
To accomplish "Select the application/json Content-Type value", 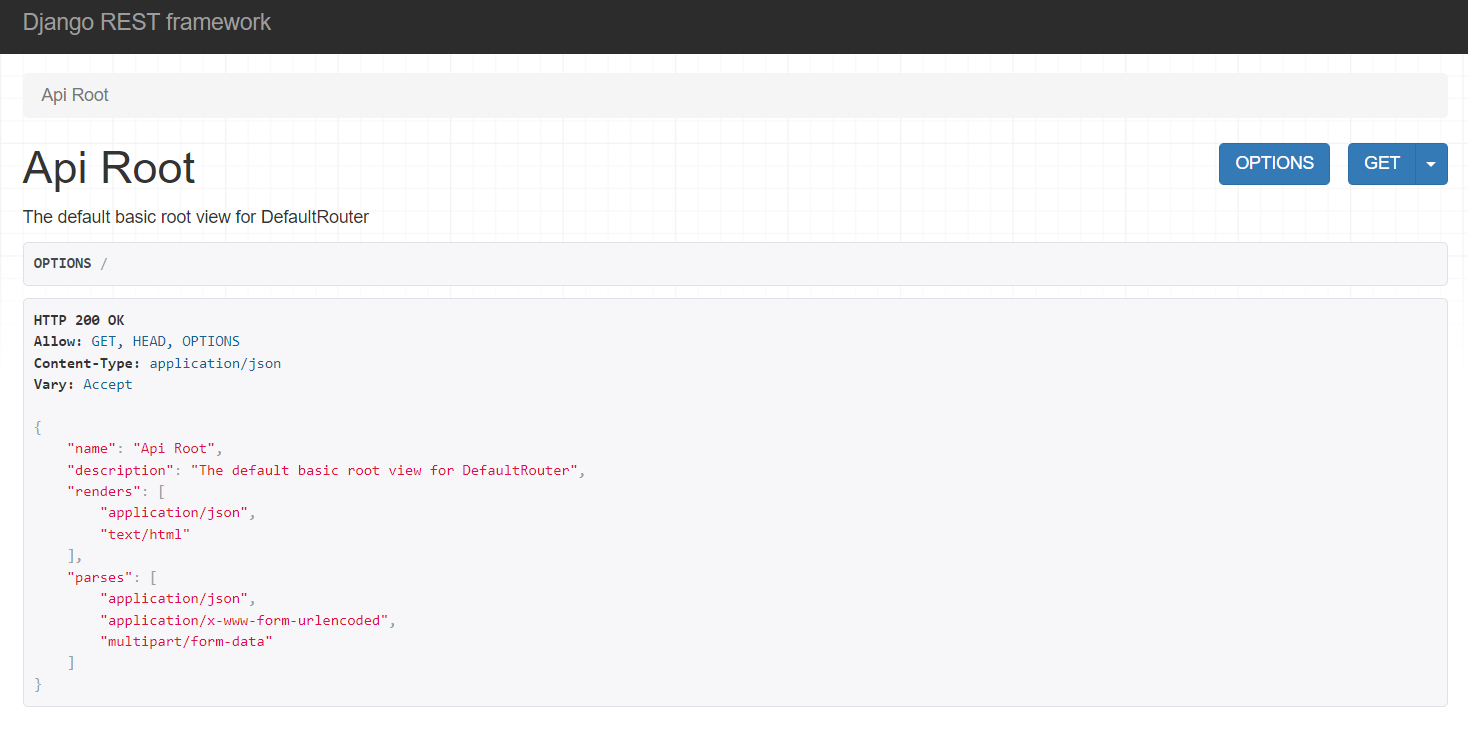I will point(215,363).
